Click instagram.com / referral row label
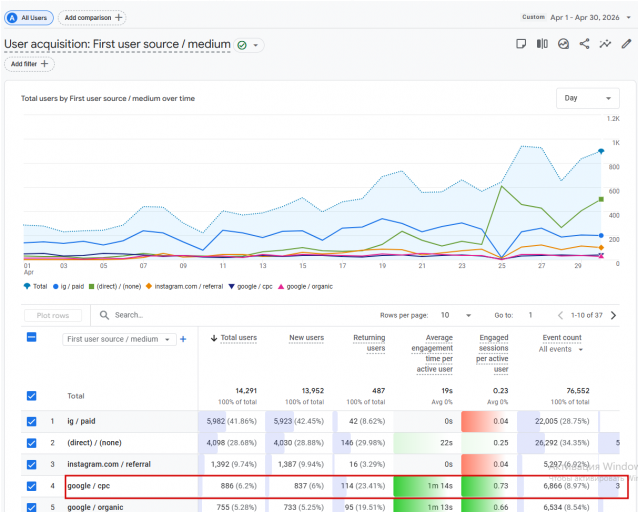Viewport: 638px width, 512px height. click(x=109, y=464)
